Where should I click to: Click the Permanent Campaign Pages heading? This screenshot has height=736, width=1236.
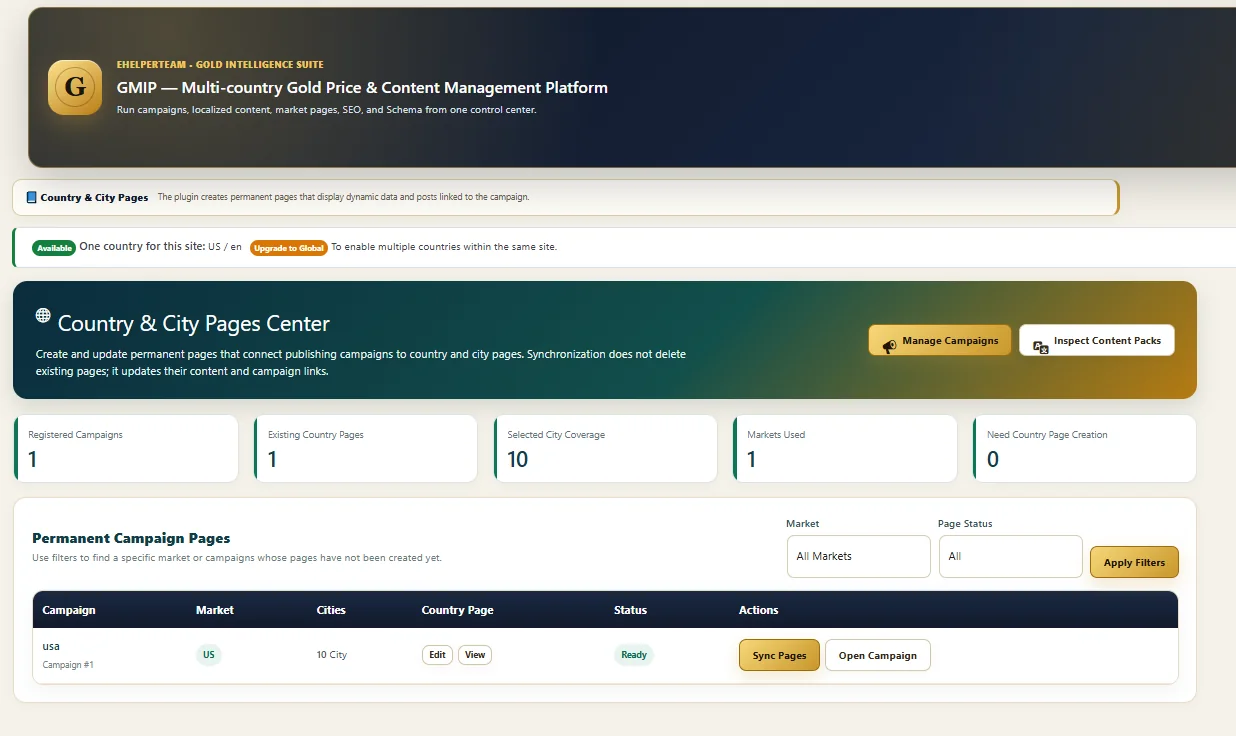[131, 538]
